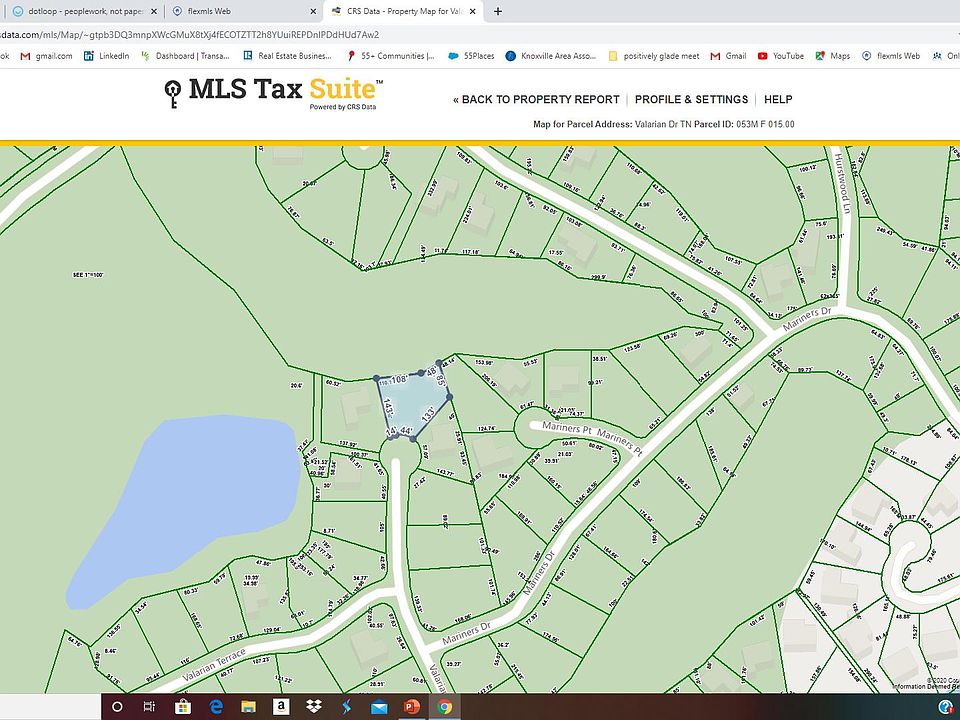The width and height of the screenshot is (960, 720).
Task: Click the SEE 1"=100' map note
Action: pos(88,275)
